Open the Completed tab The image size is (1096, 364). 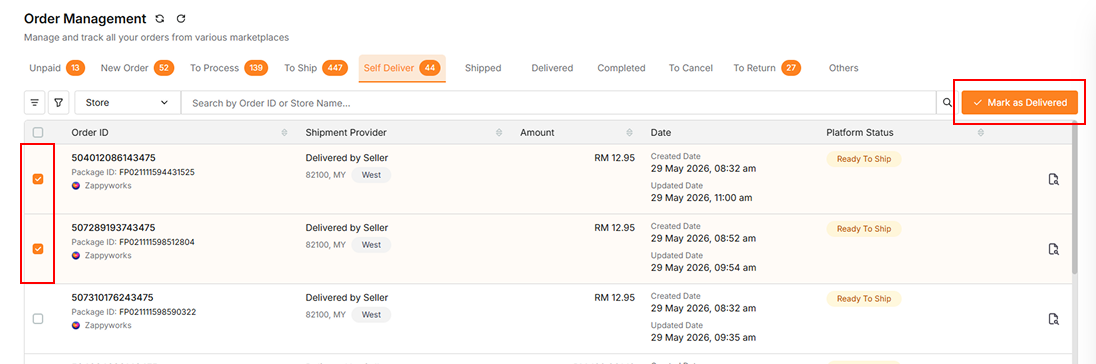point(621,68)
